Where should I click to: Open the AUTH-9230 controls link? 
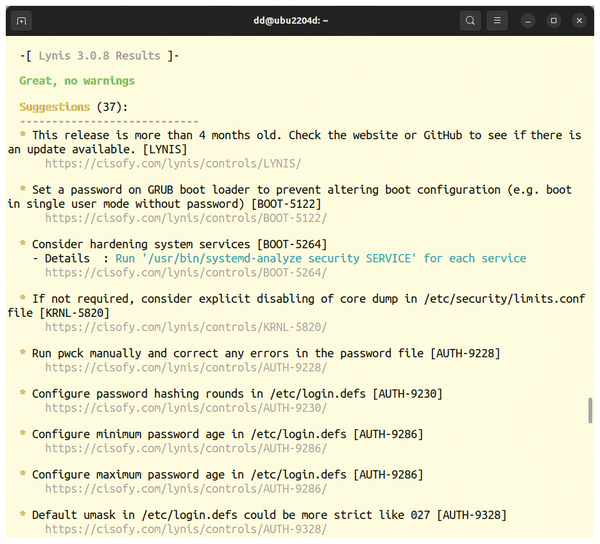(186, 408)
